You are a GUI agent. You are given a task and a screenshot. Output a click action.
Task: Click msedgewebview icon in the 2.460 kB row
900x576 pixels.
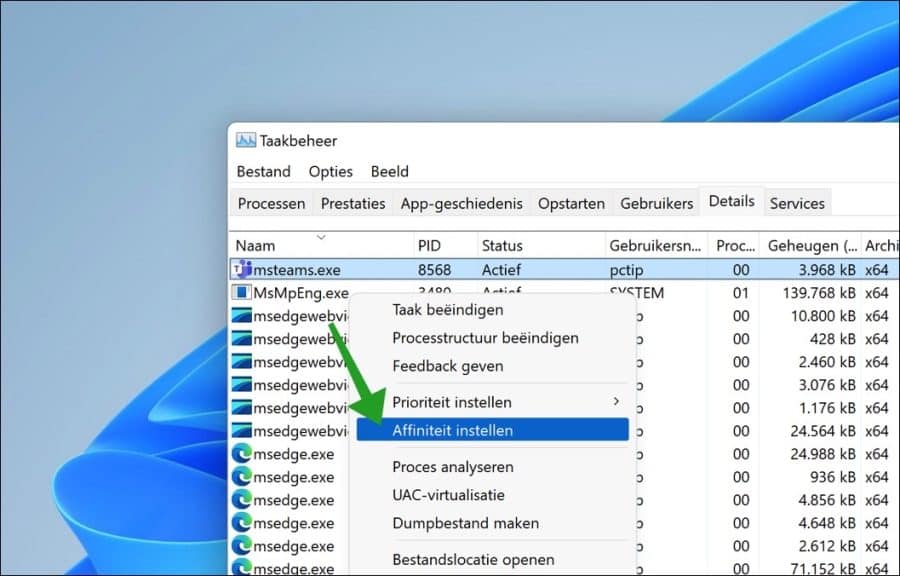click(x=242, y=361)
